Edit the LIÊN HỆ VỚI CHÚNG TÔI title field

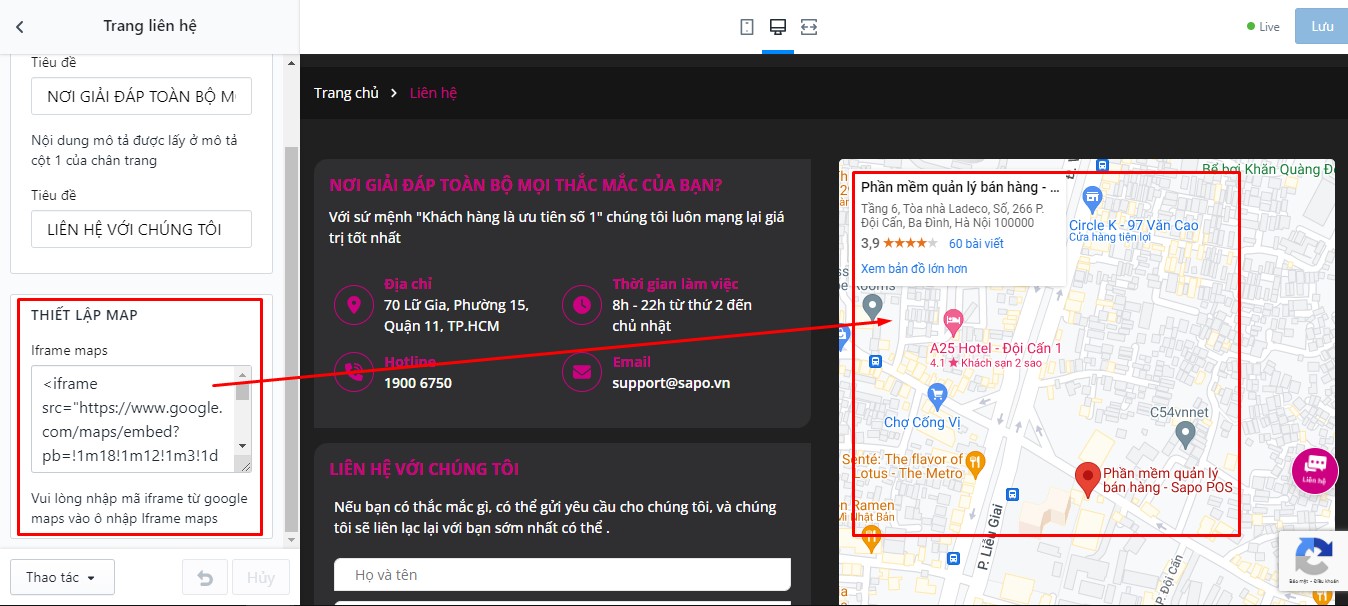(141, 229)
